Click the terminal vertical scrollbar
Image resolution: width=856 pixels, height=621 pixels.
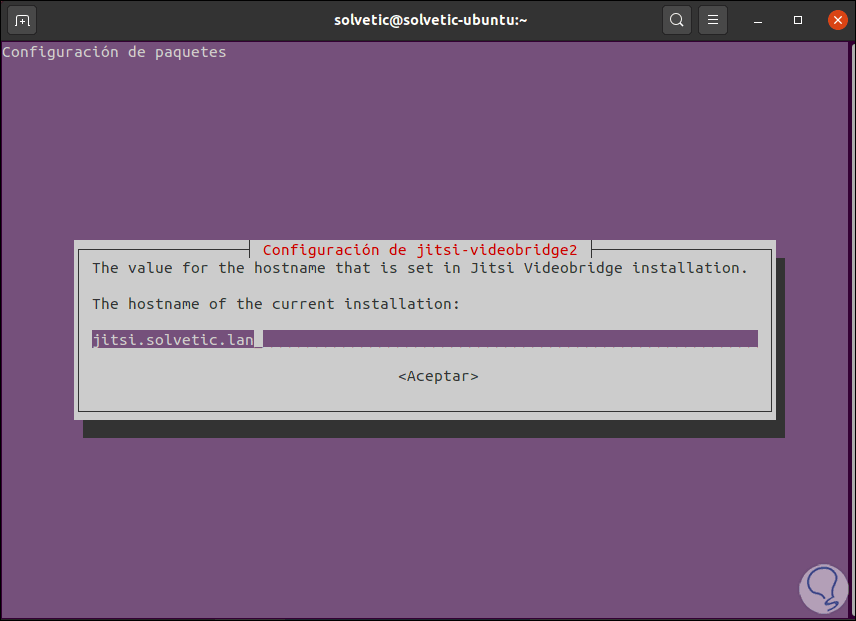[852, 330]
